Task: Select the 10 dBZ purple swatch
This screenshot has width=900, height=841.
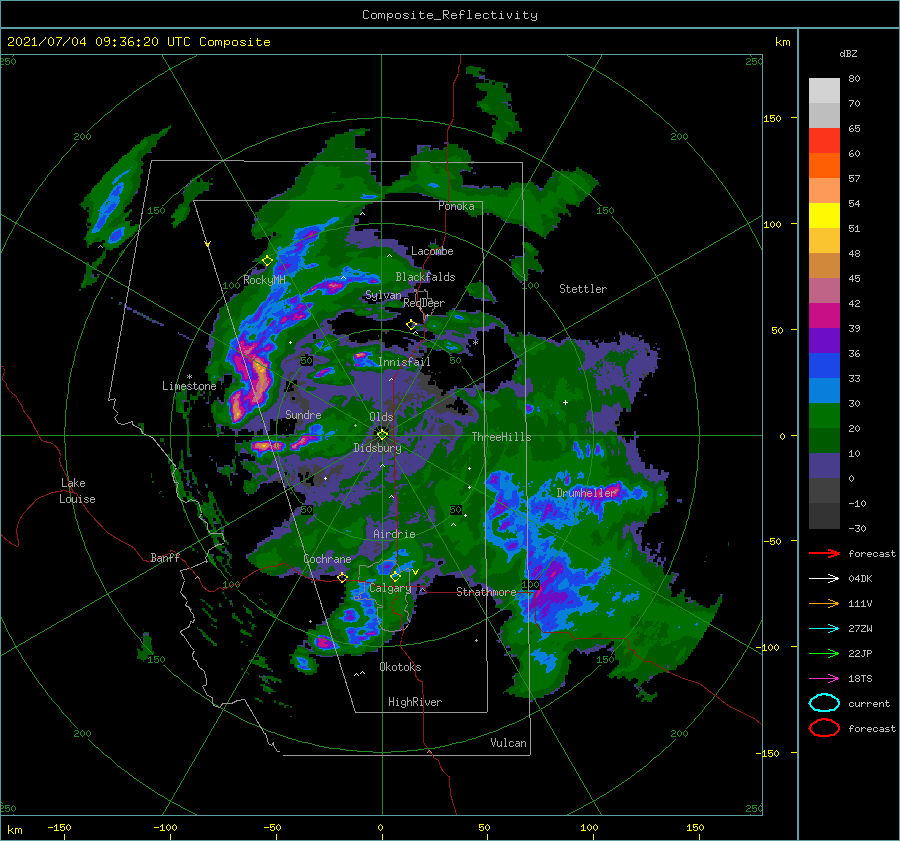Action: tap(824, 465)
